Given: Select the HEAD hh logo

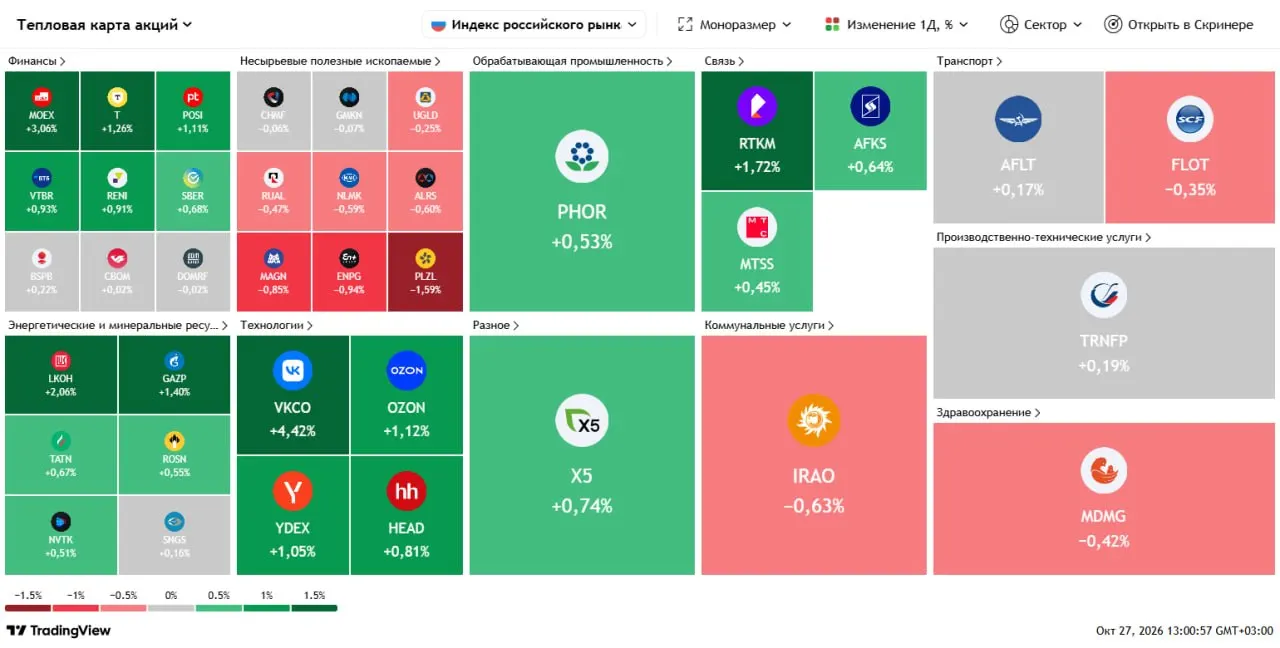Looking at the screenshot, I should click(407, 491).
